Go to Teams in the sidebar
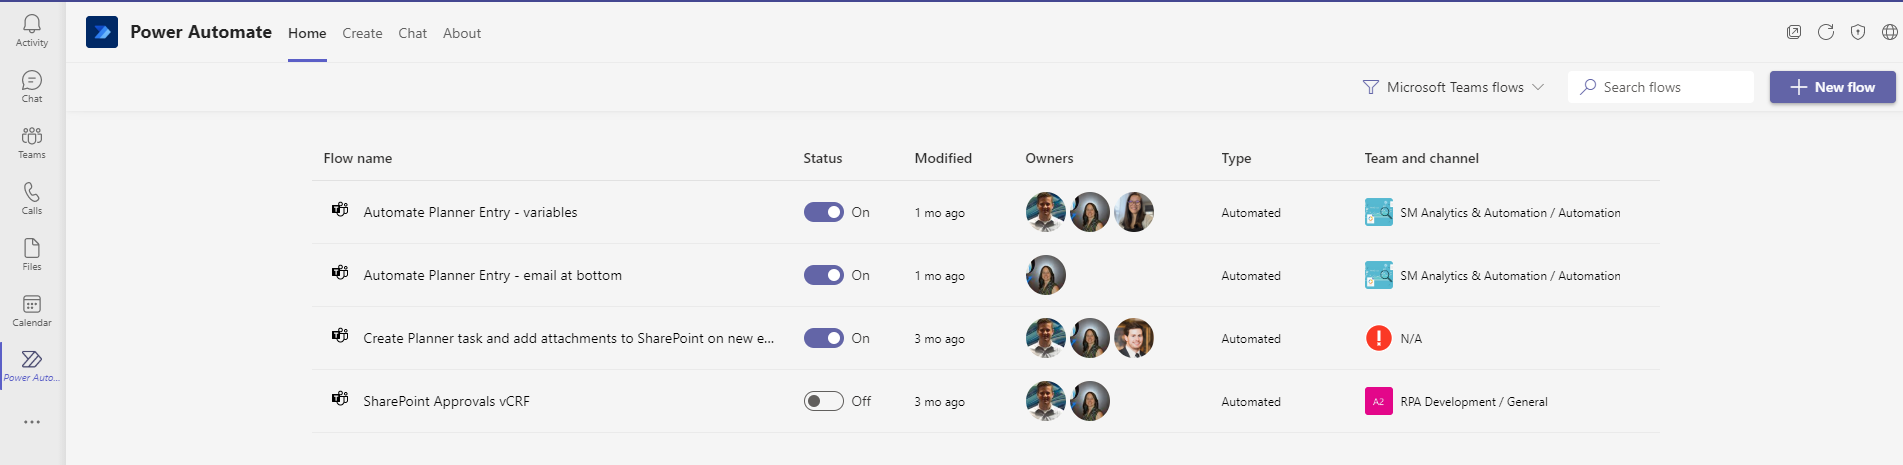1903x465 pixels. click(x=32, y=142)
